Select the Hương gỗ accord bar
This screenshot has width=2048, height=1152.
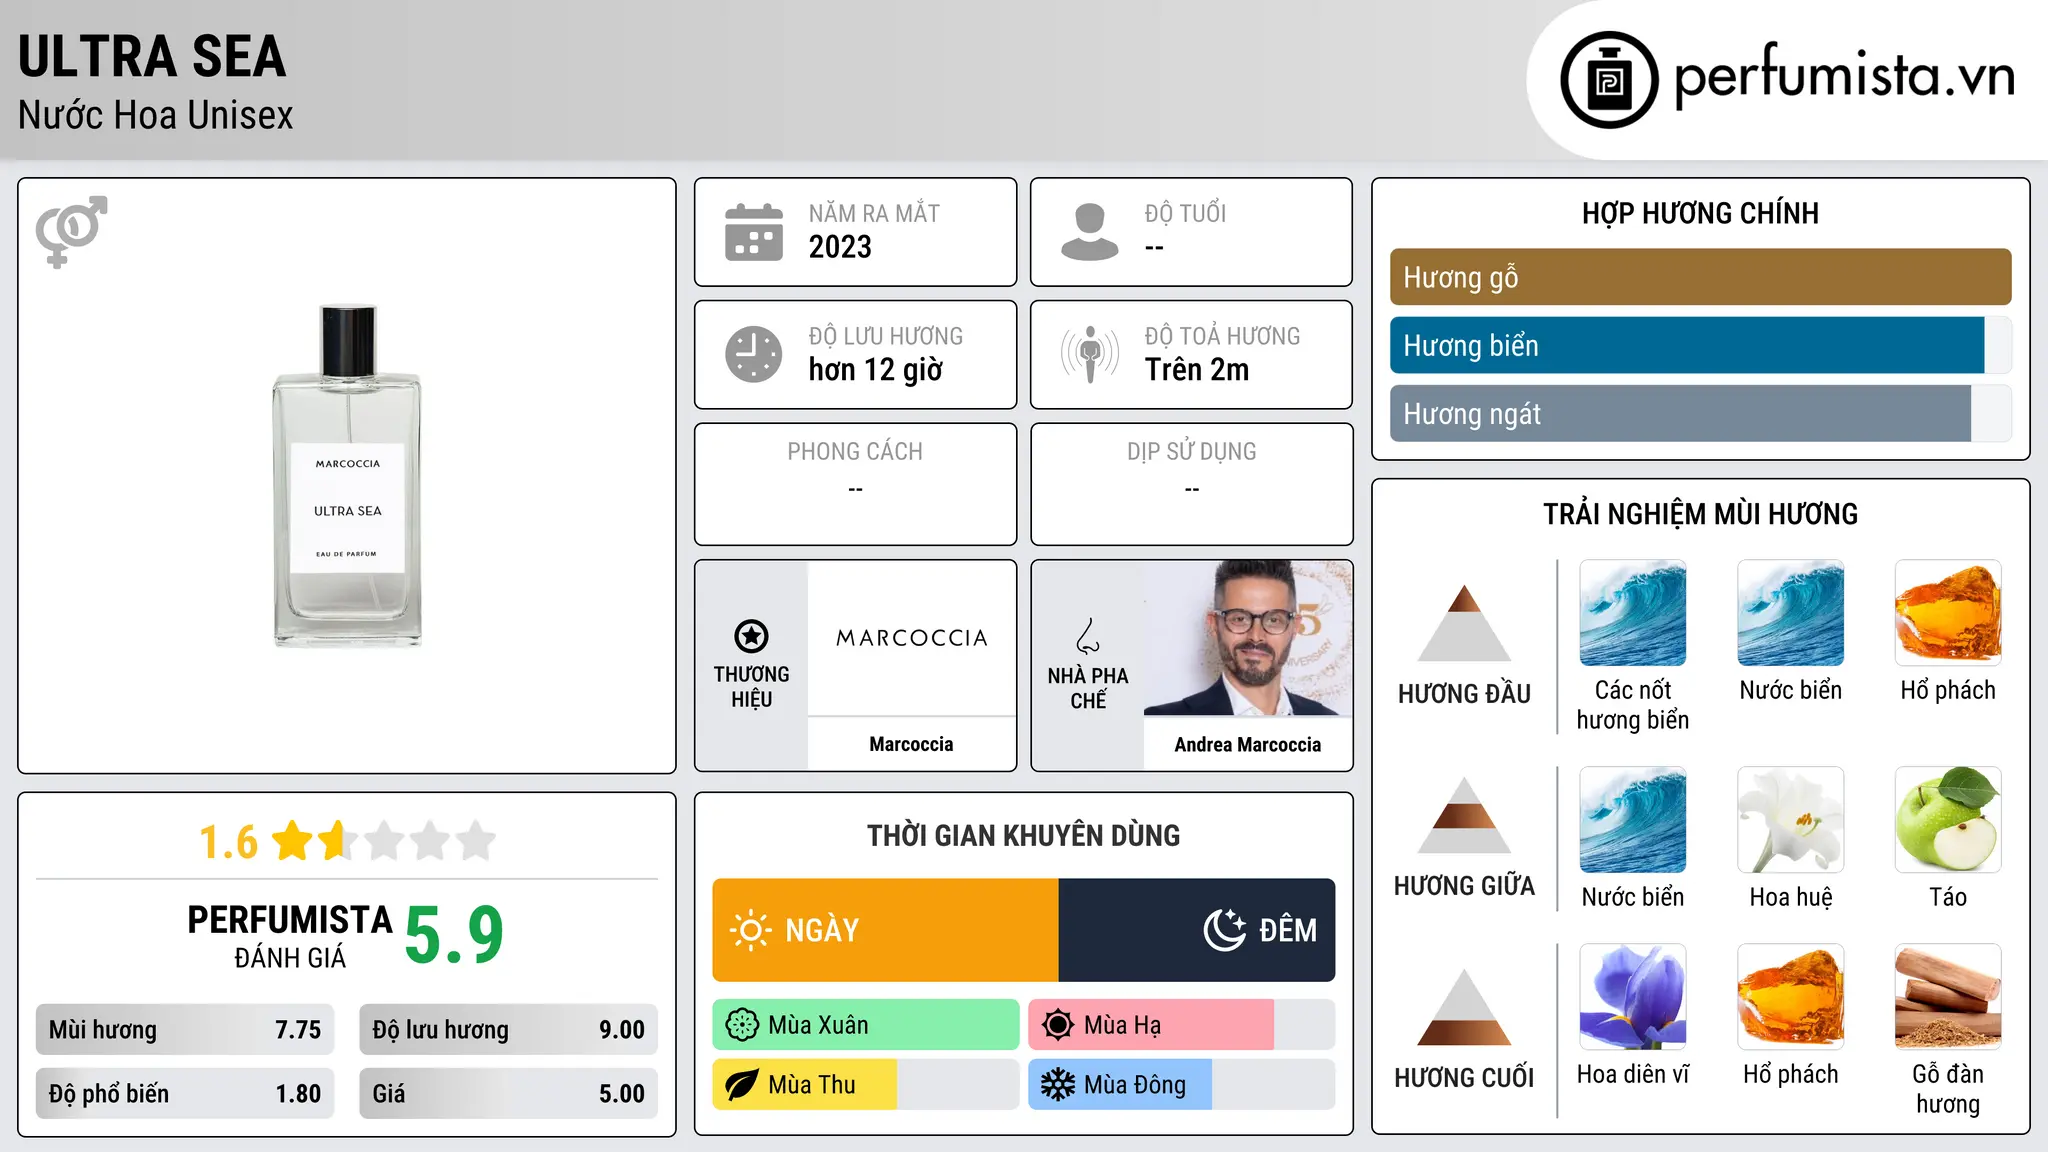coord(1700,277)
